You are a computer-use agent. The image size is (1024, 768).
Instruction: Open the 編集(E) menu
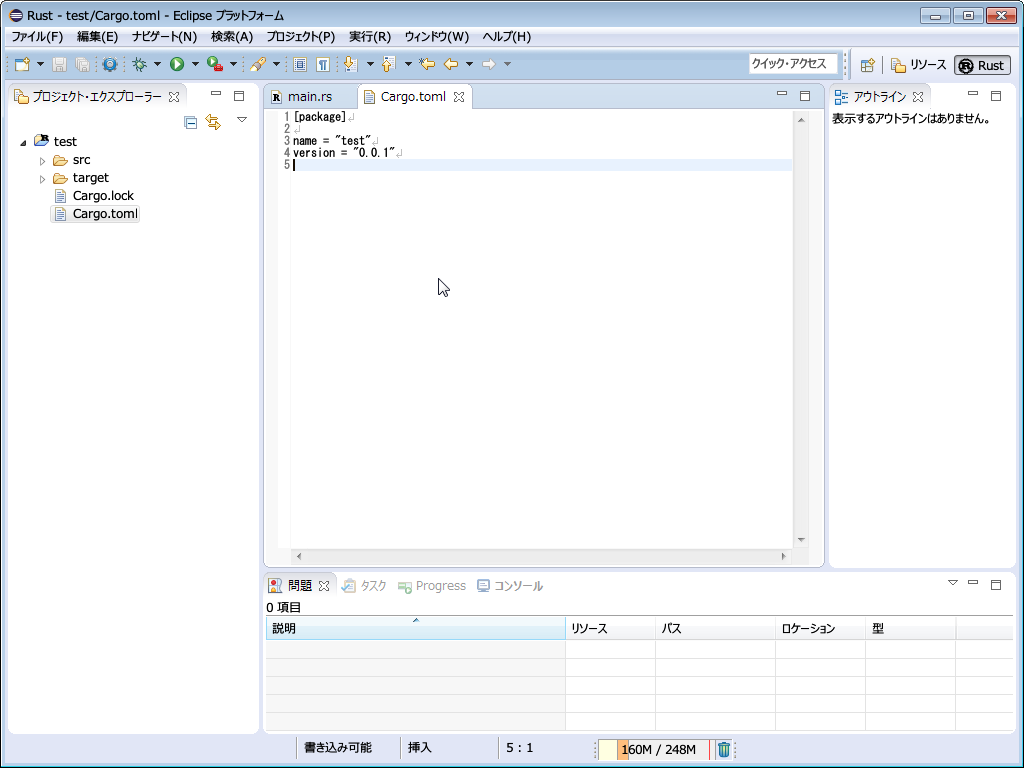pos(97,37)
